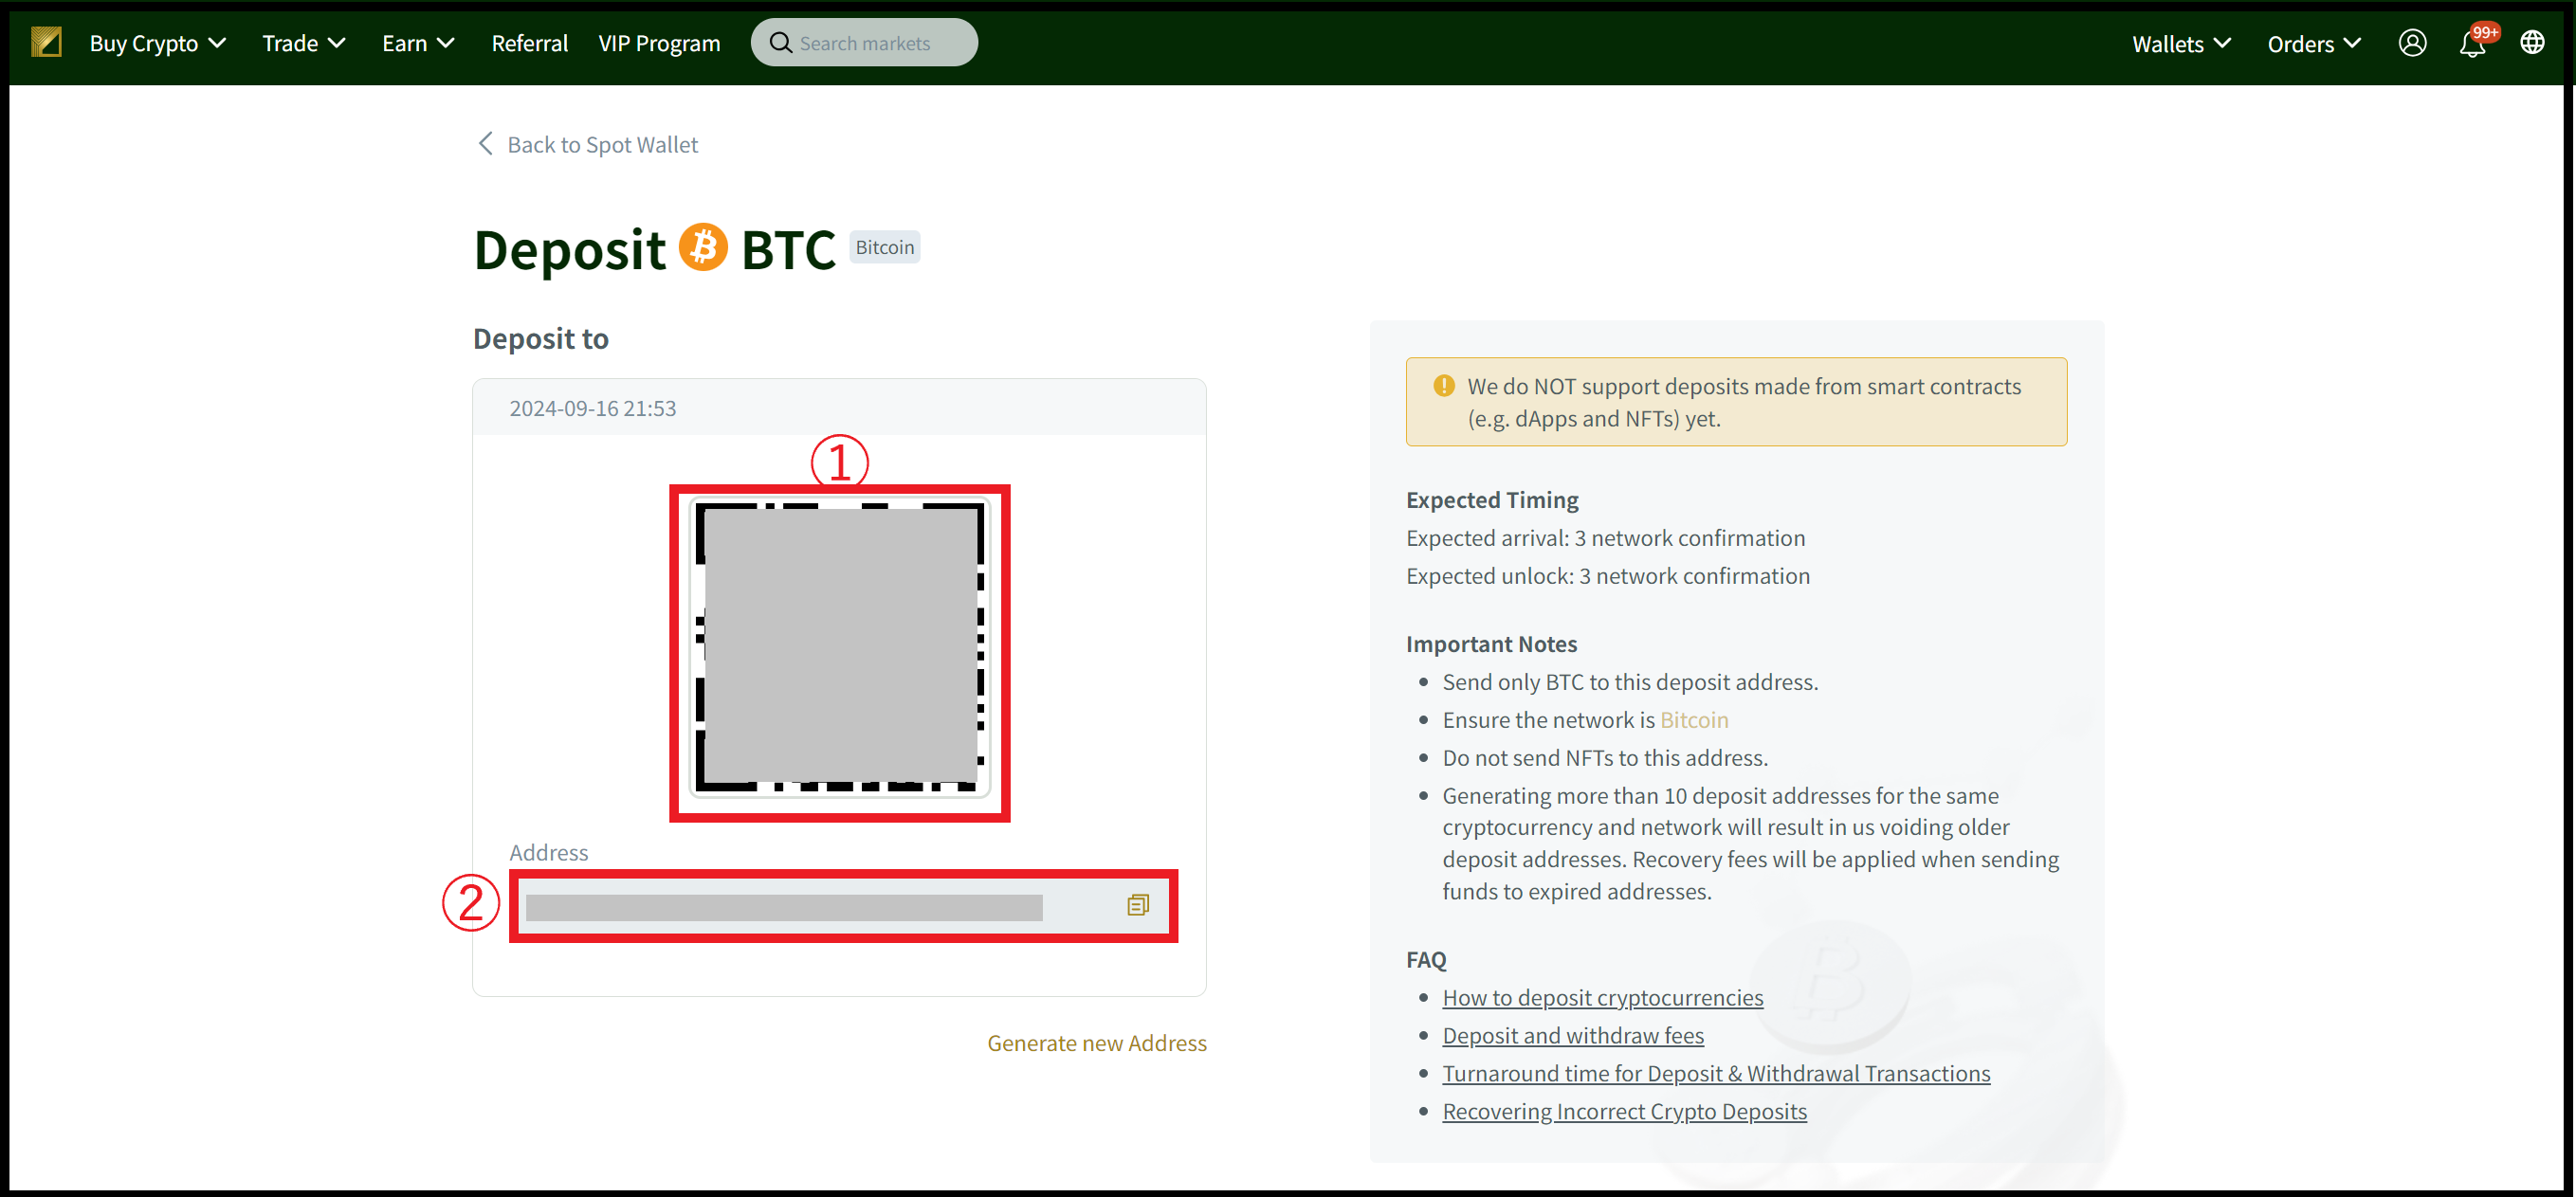
Task: Generate new Address link
Action: pyautogui.click(x=1097, y=1043)
